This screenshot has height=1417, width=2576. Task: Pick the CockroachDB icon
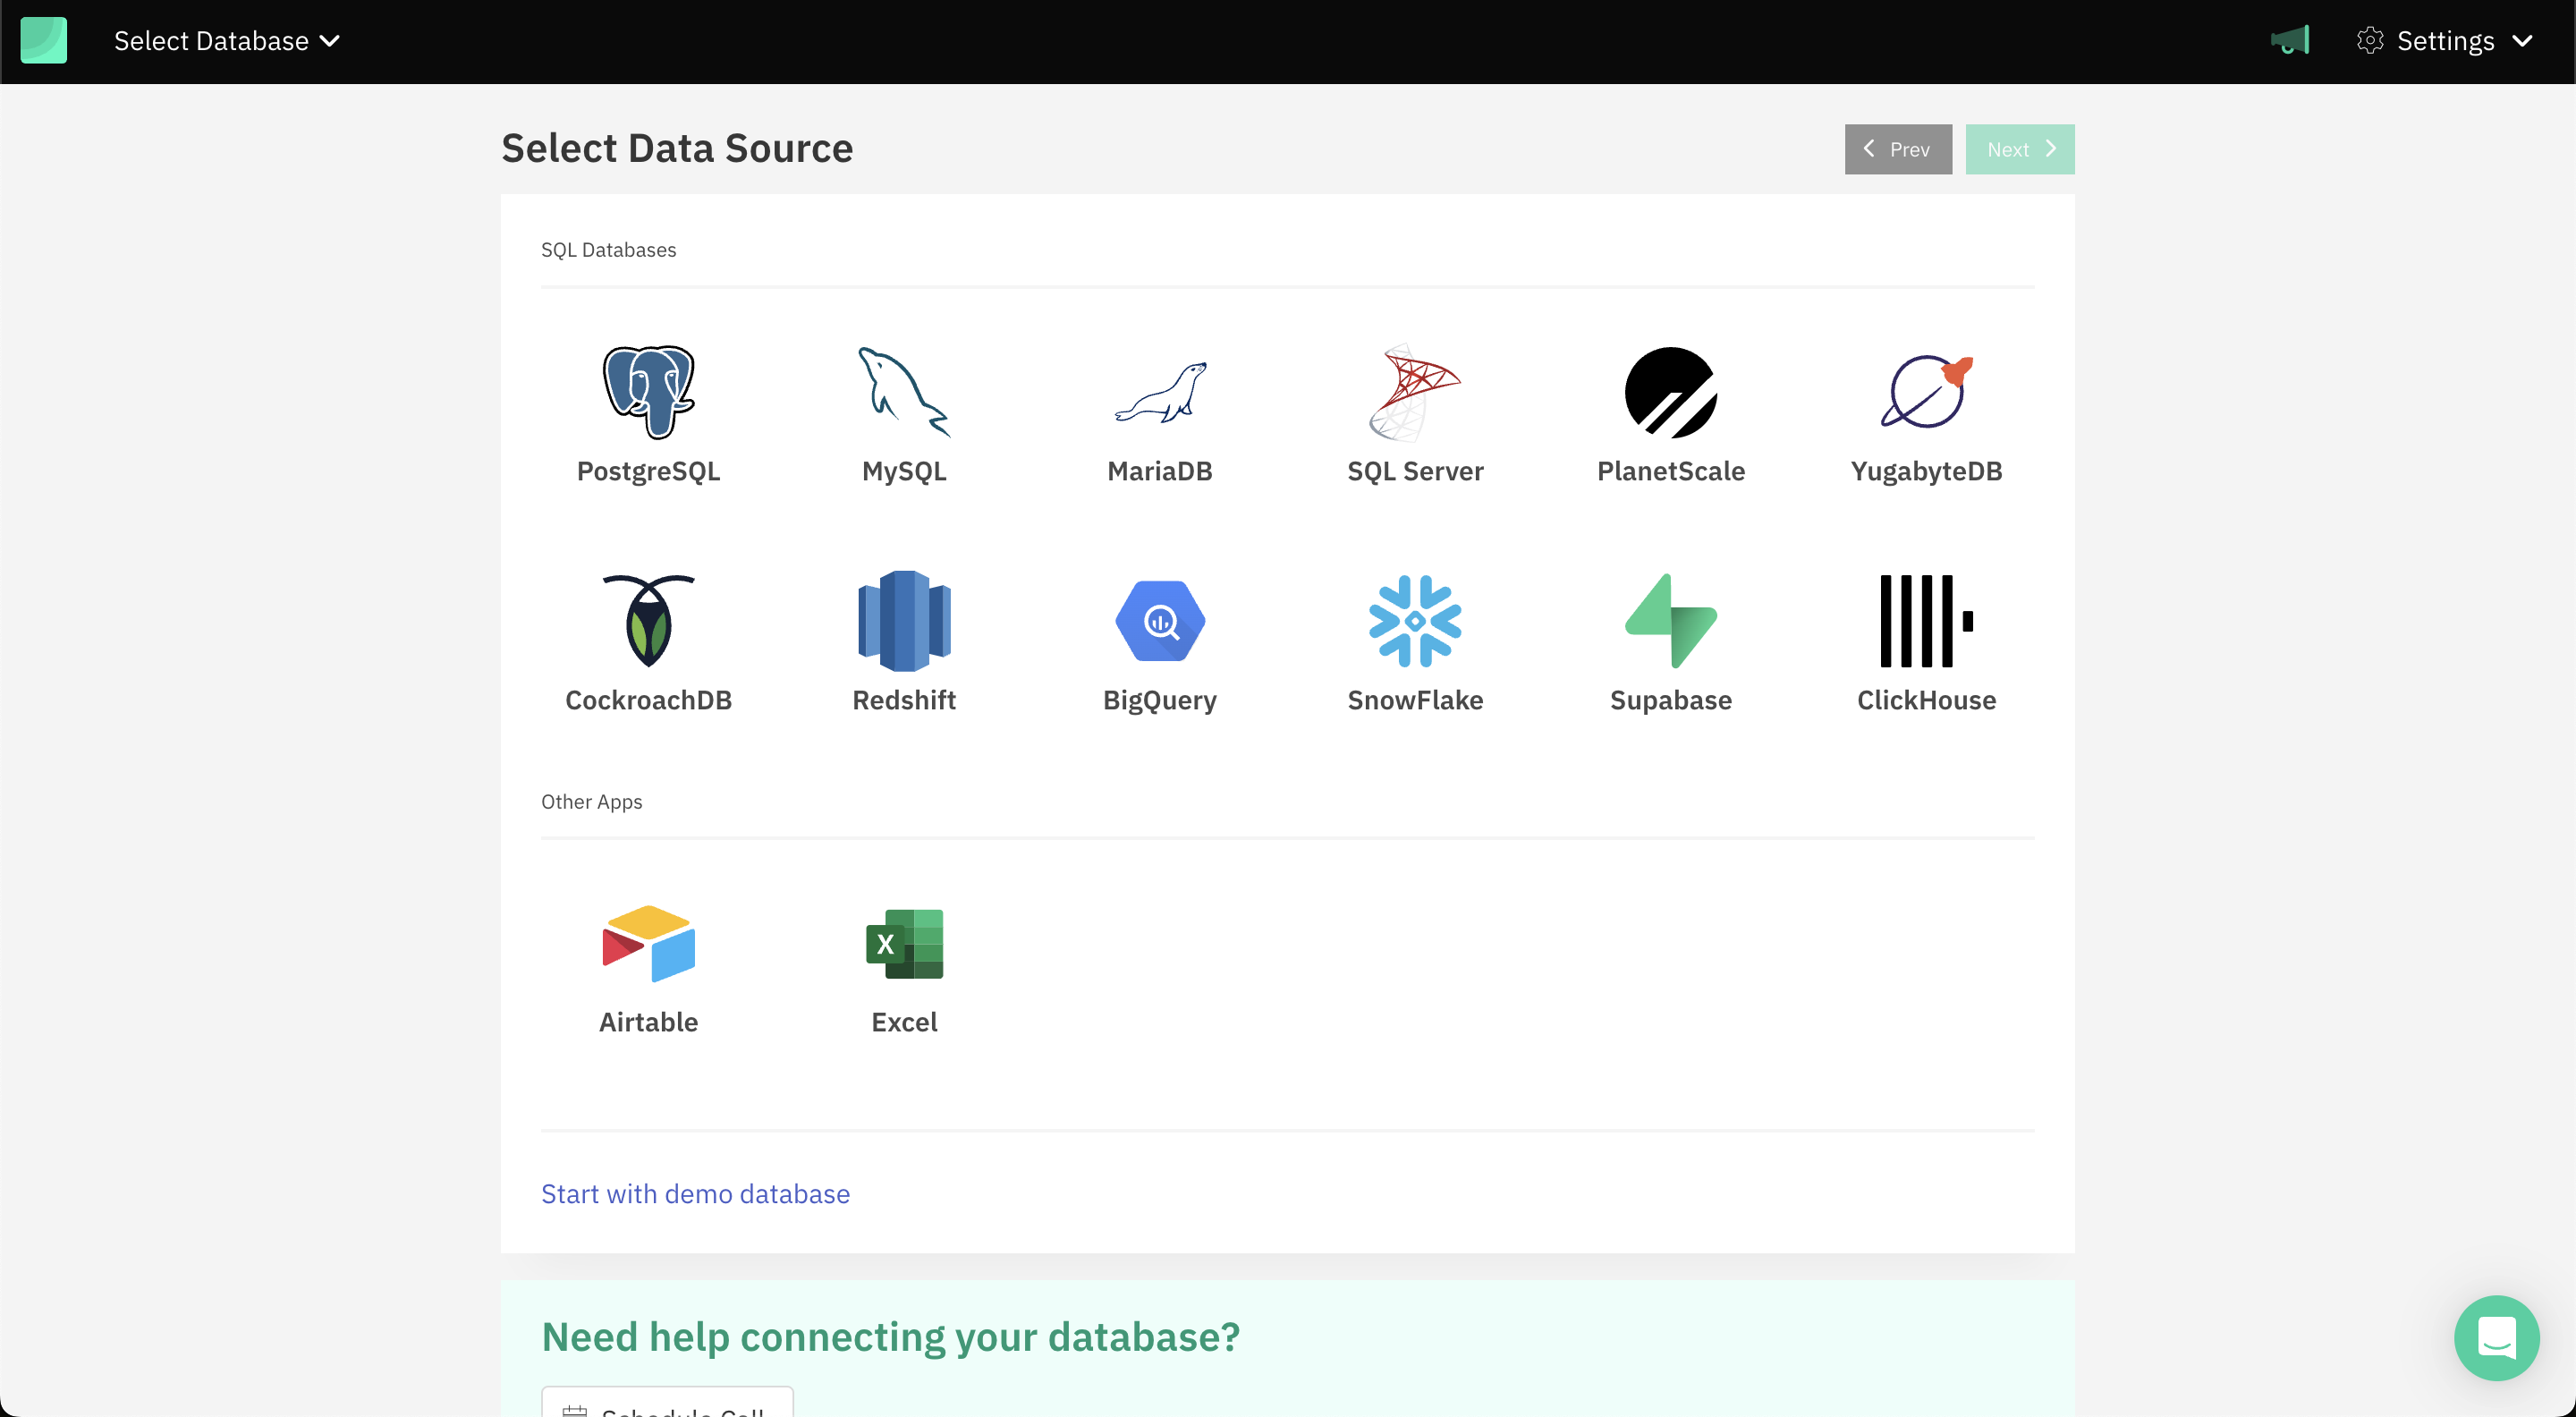click(x=648, y=621)
